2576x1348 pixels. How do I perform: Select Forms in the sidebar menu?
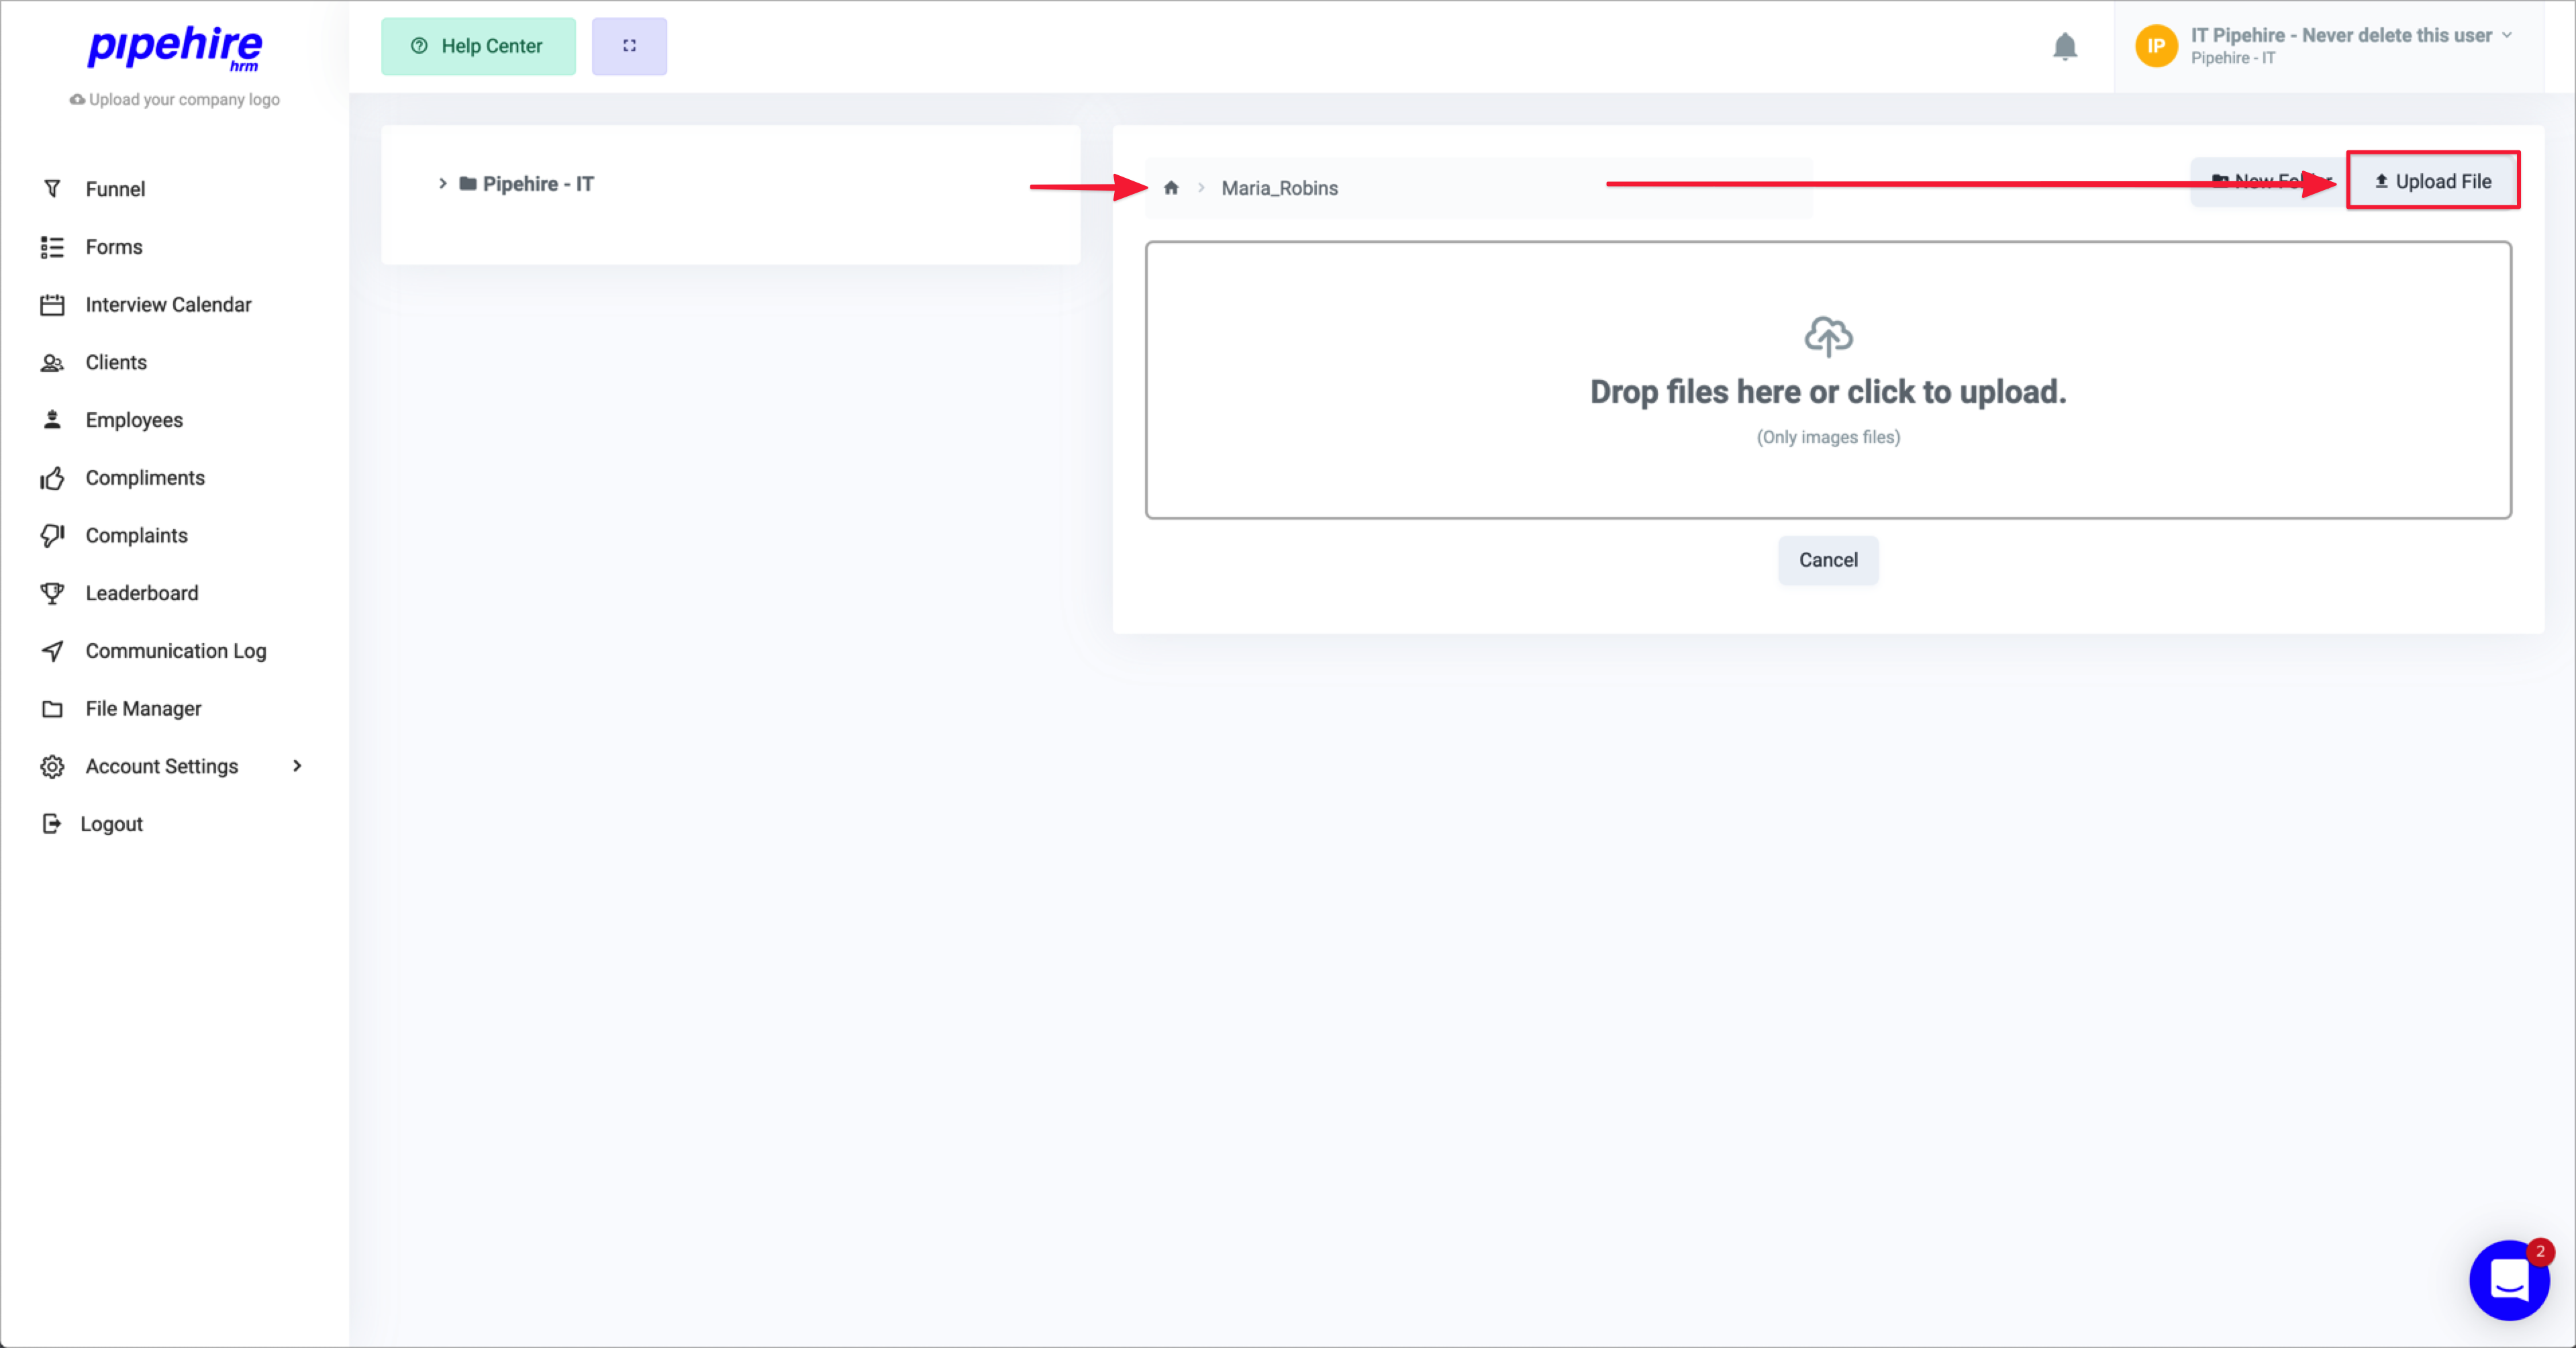tap(113, 246)
